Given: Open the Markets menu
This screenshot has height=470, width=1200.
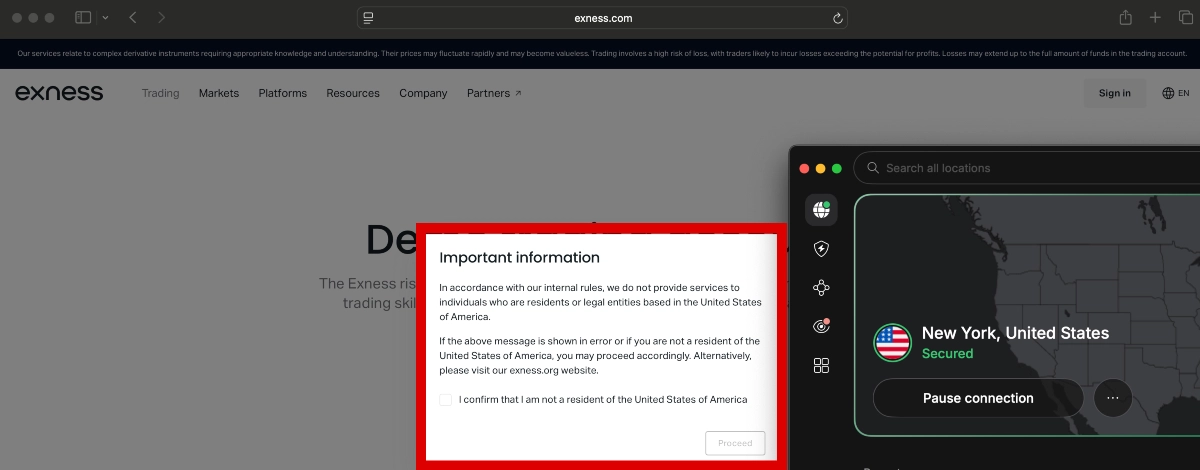Looking at the screenshot, I should [x=219, y=93].
